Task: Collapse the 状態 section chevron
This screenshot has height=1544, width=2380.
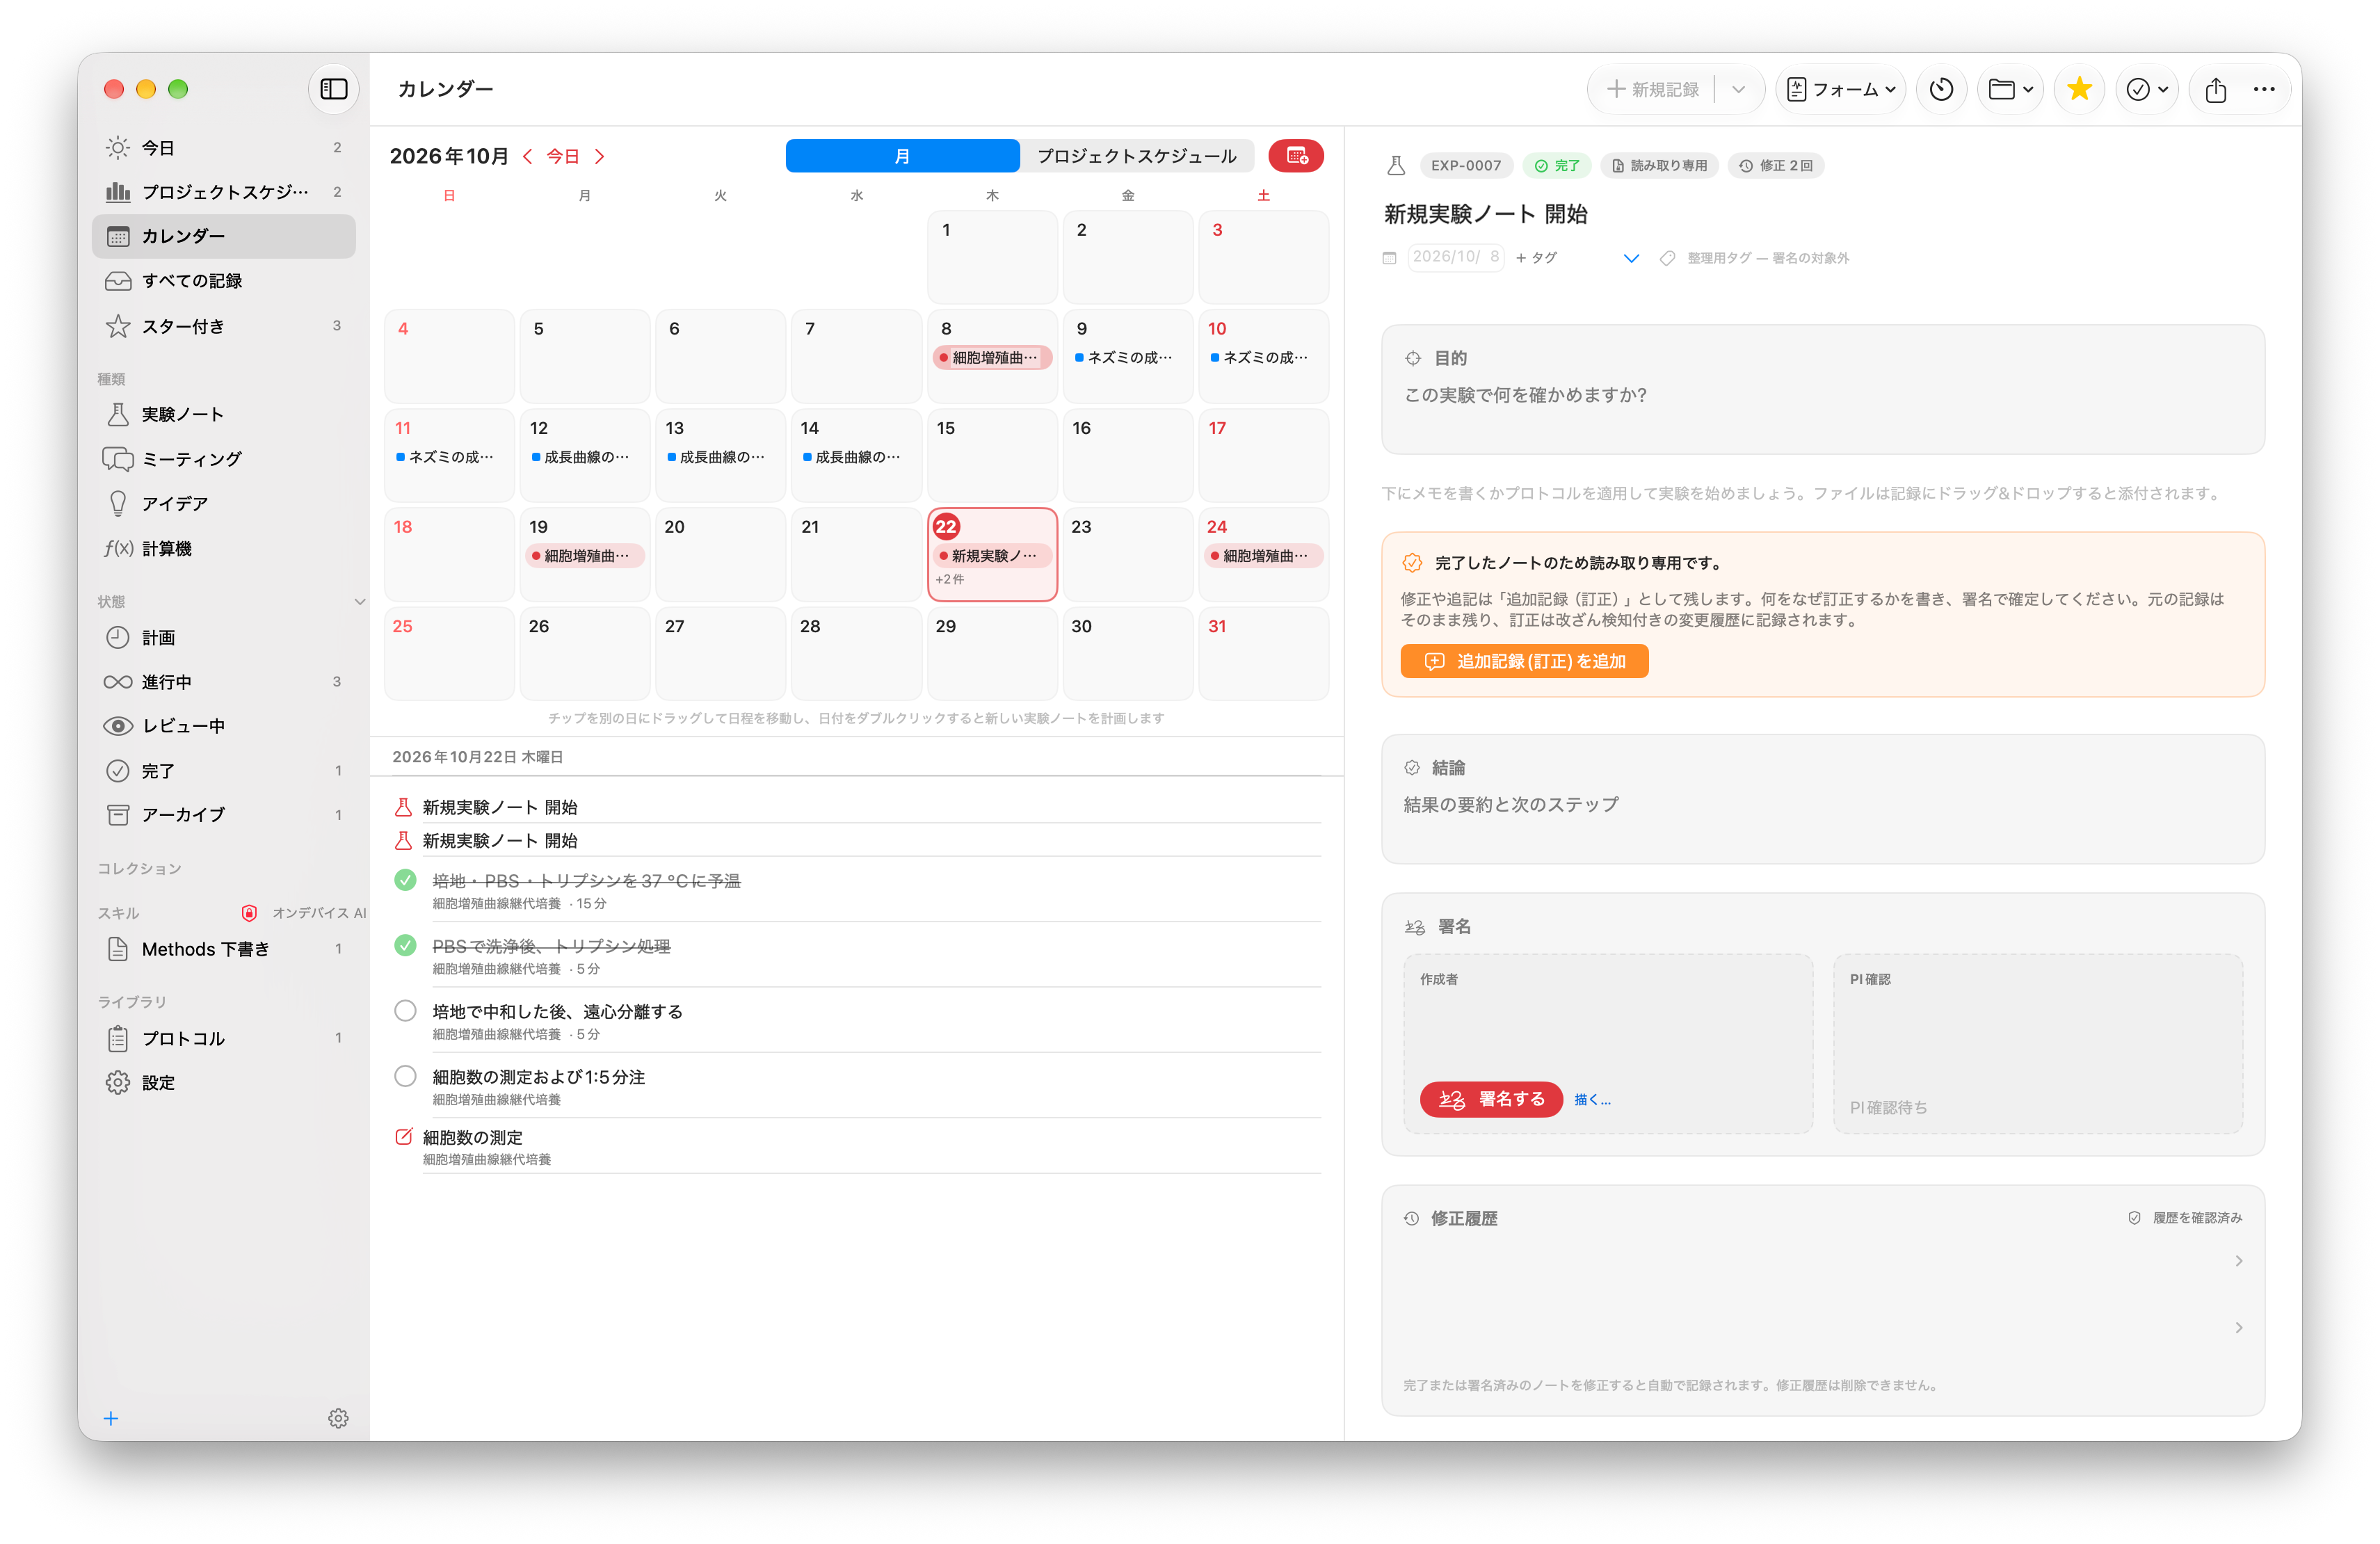Action: click(x=360, y=601)
